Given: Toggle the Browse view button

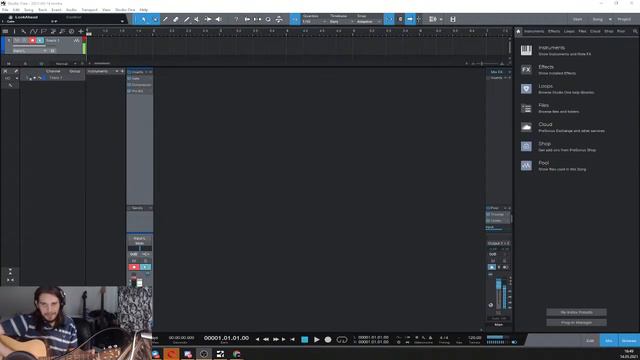Looking at the screenshot, I should pos(629,340).
